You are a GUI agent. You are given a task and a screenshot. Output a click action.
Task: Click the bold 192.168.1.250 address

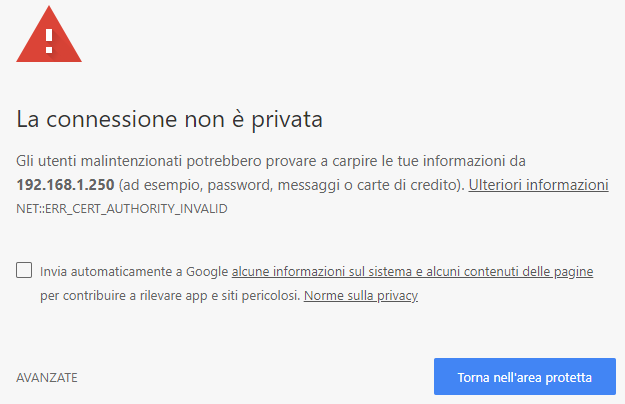coord(65,186)
